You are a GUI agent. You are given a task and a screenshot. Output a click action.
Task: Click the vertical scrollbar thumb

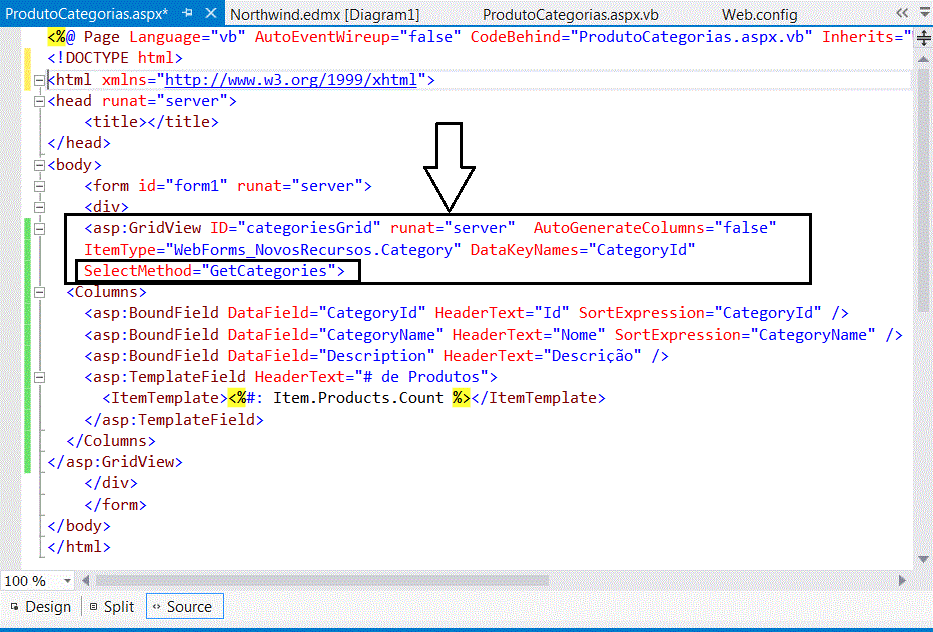[x=923, y=190]
